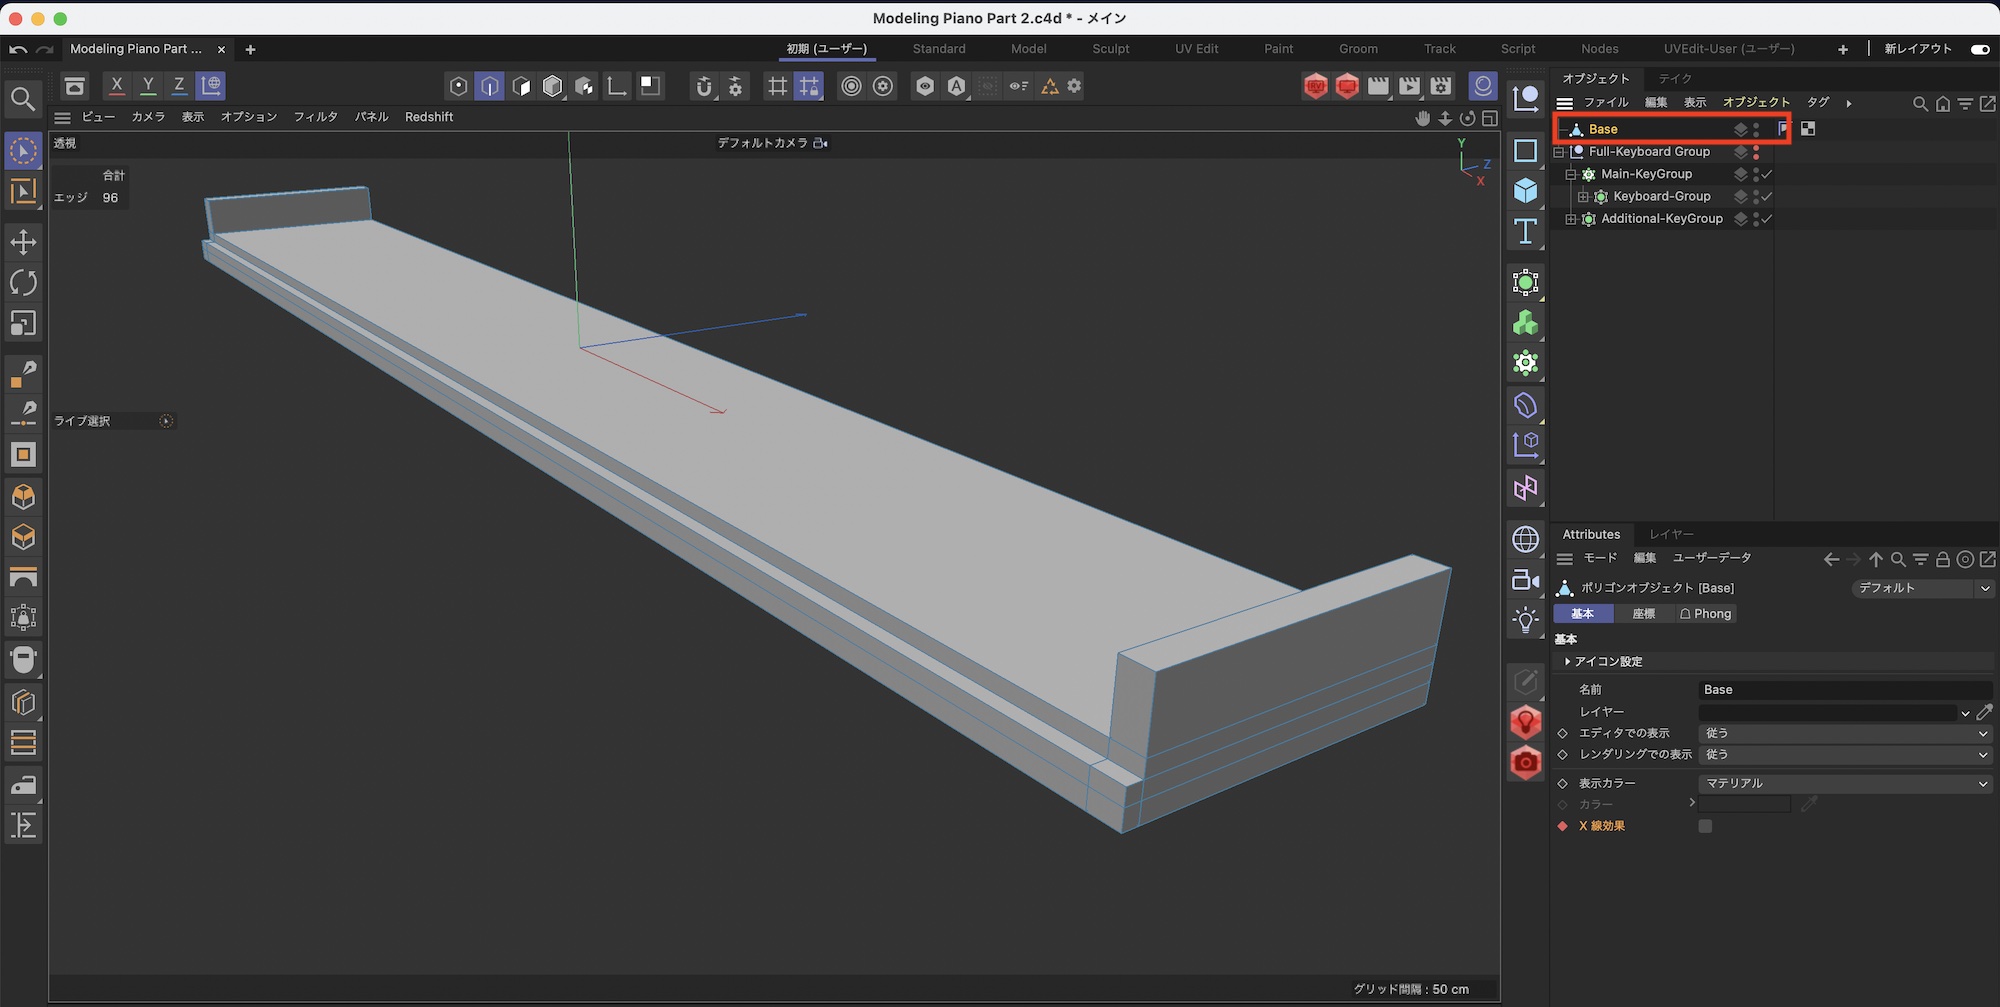Toggle visibility dots for Base object
Image resolution: width=2000 pixels, height=1007 pixels.
tap(1756, 129)
